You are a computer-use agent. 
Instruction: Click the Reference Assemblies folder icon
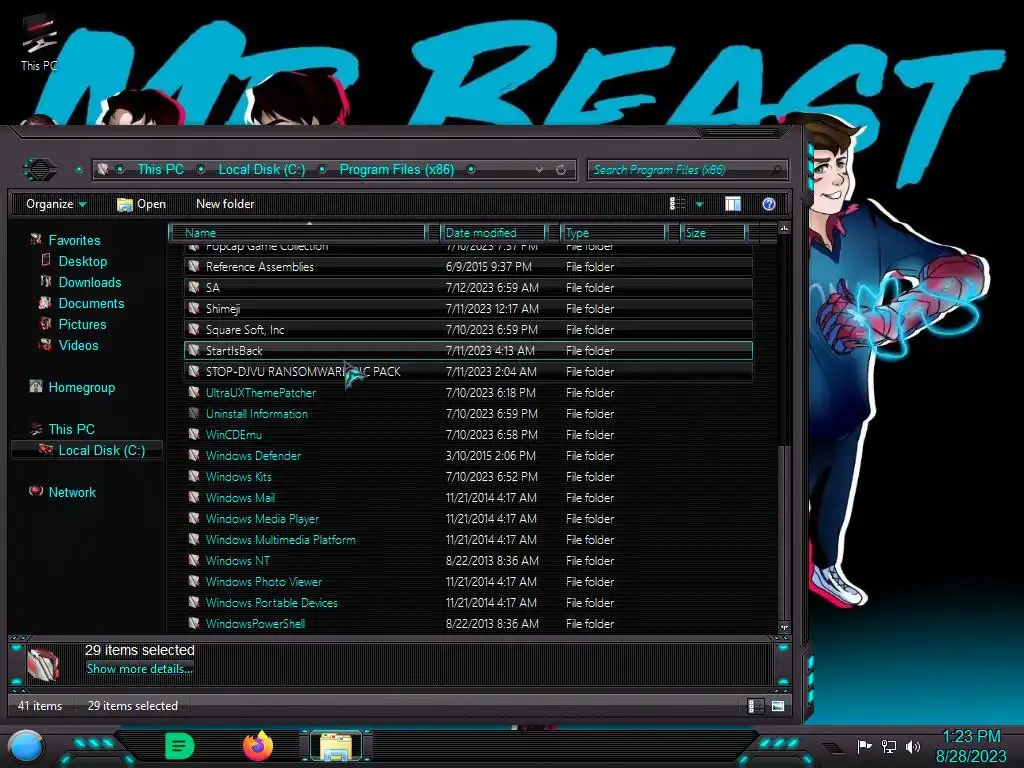(193, 266)
